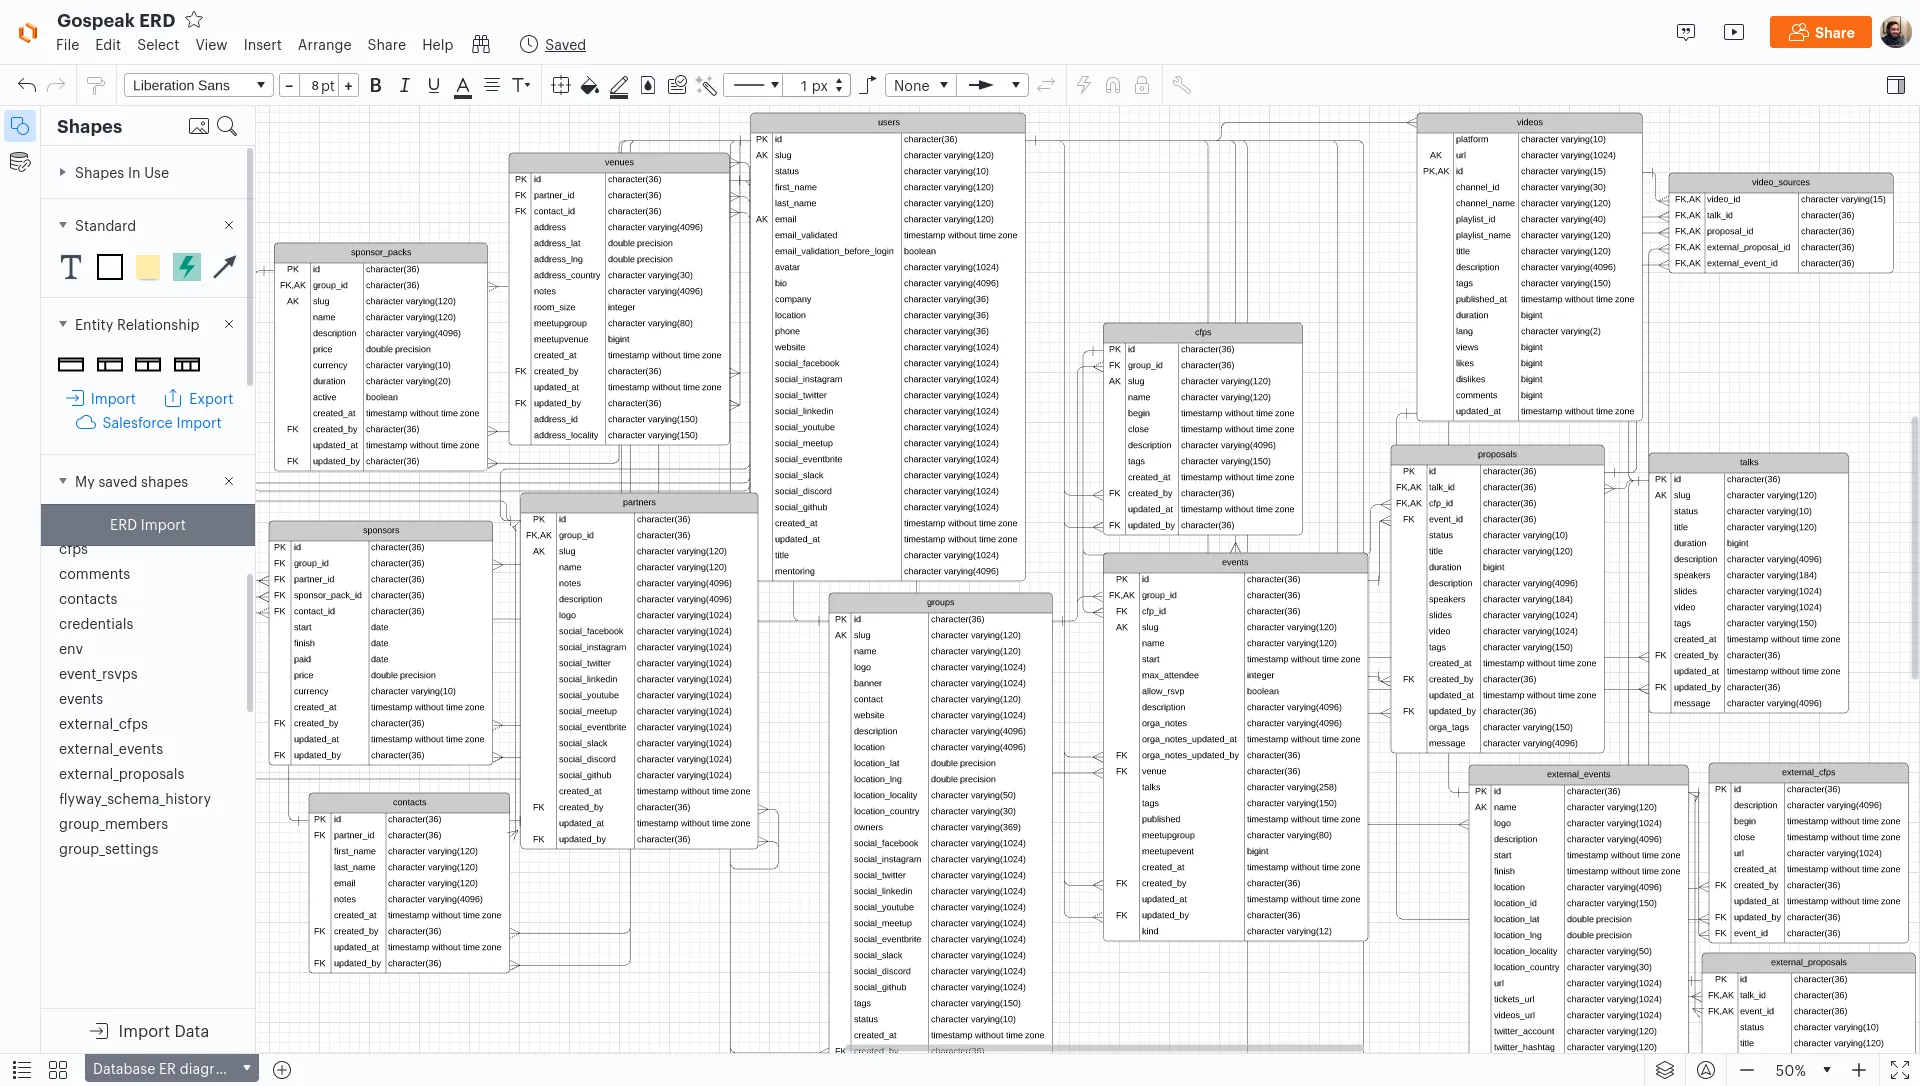Open the text options T dropdown

pos(521,86)
